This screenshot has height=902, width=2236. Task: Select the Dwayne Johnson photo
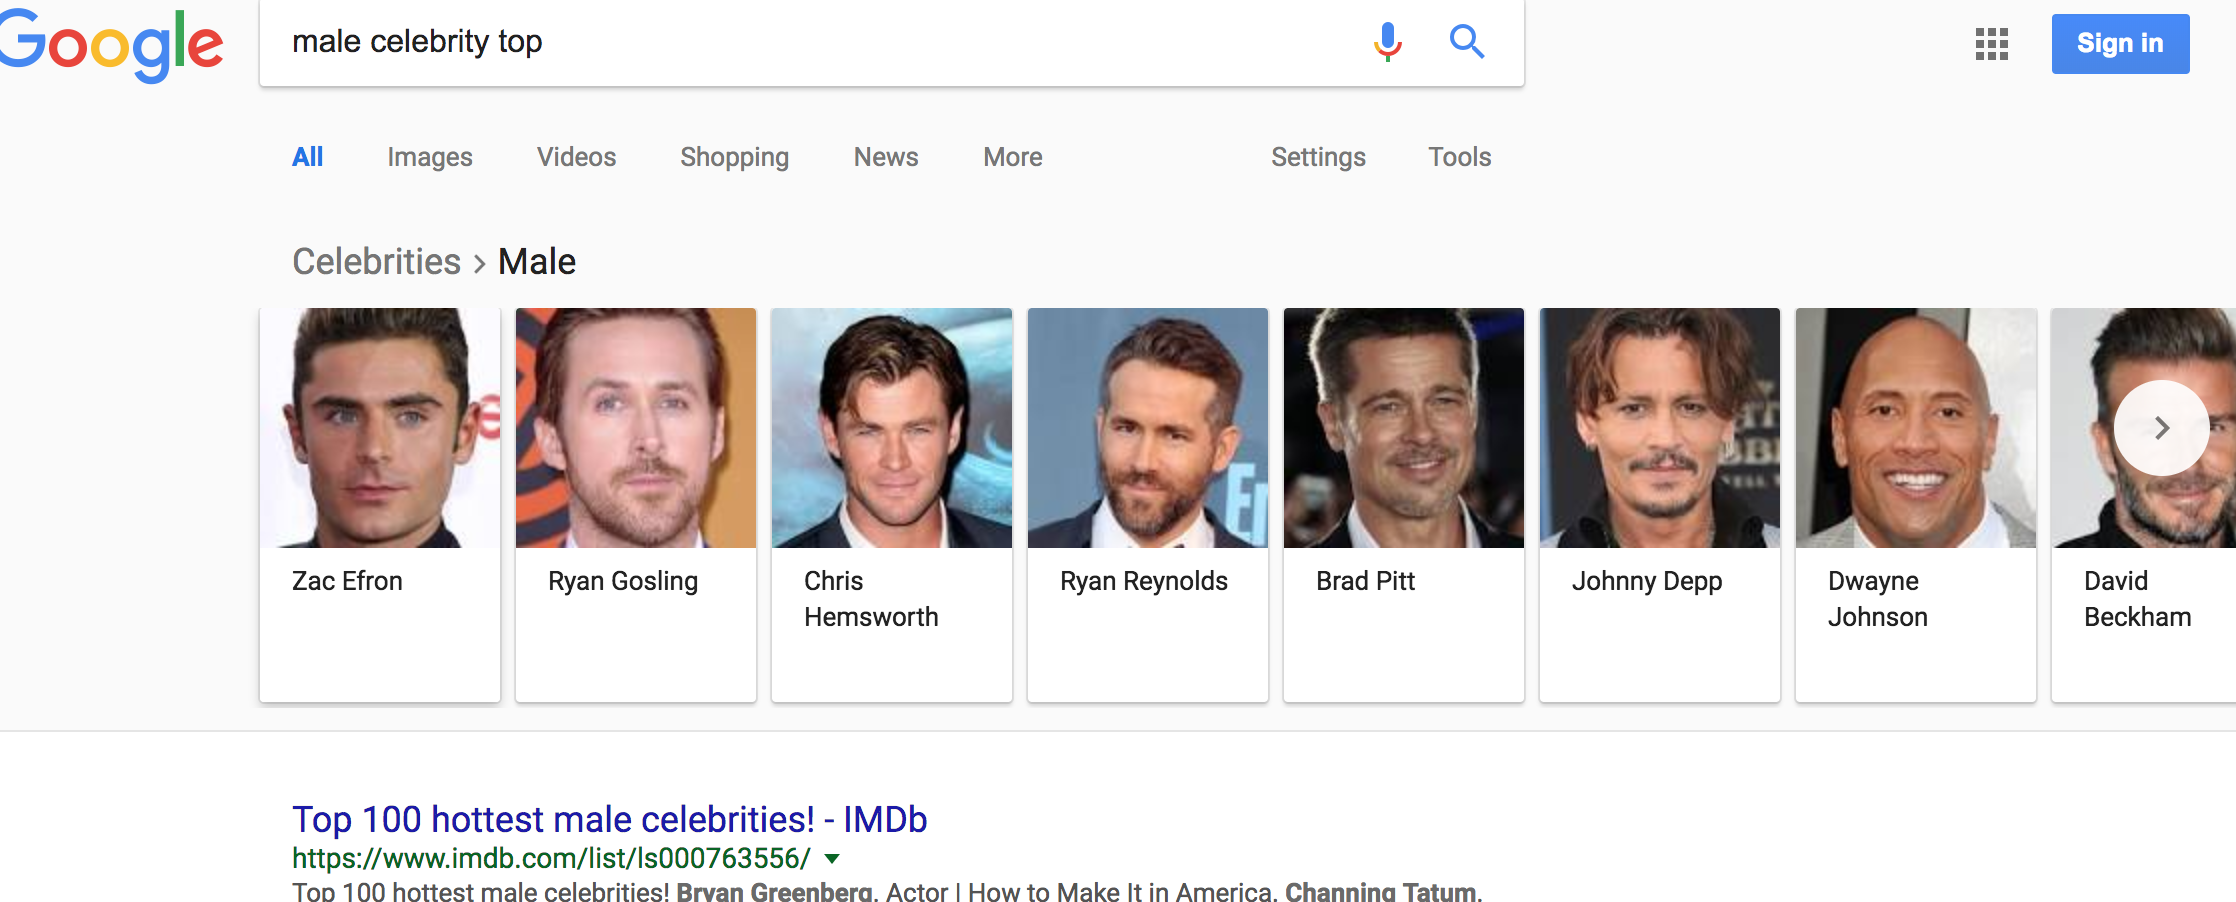pyautogui.click(x=1916, y=428)
